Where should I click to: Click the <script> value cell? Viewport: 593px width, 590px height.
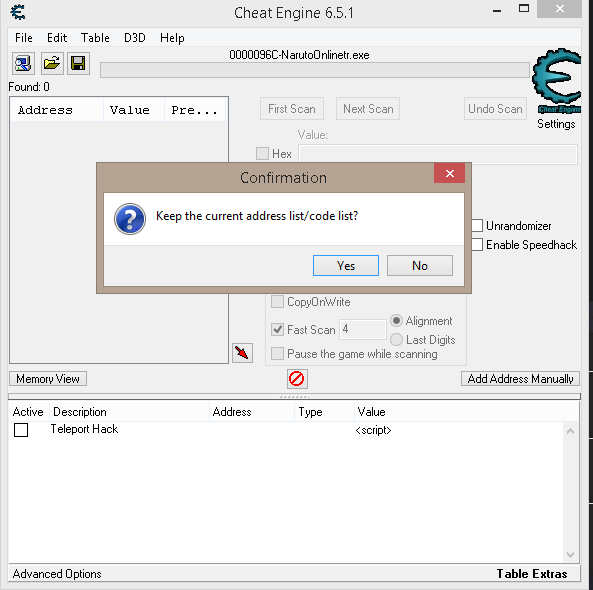pyautogui.click(x=373, y=430)
